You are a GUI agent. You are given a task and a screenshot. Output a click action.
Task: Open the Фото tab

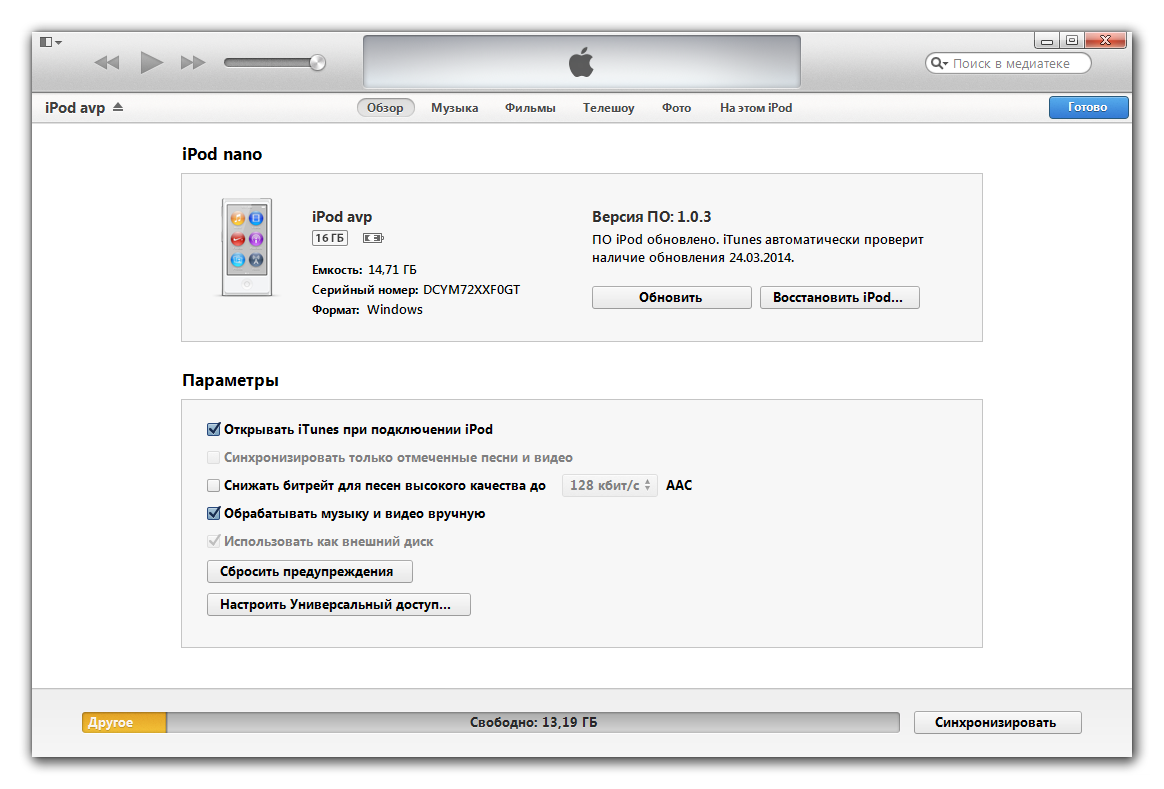point(676,108)
